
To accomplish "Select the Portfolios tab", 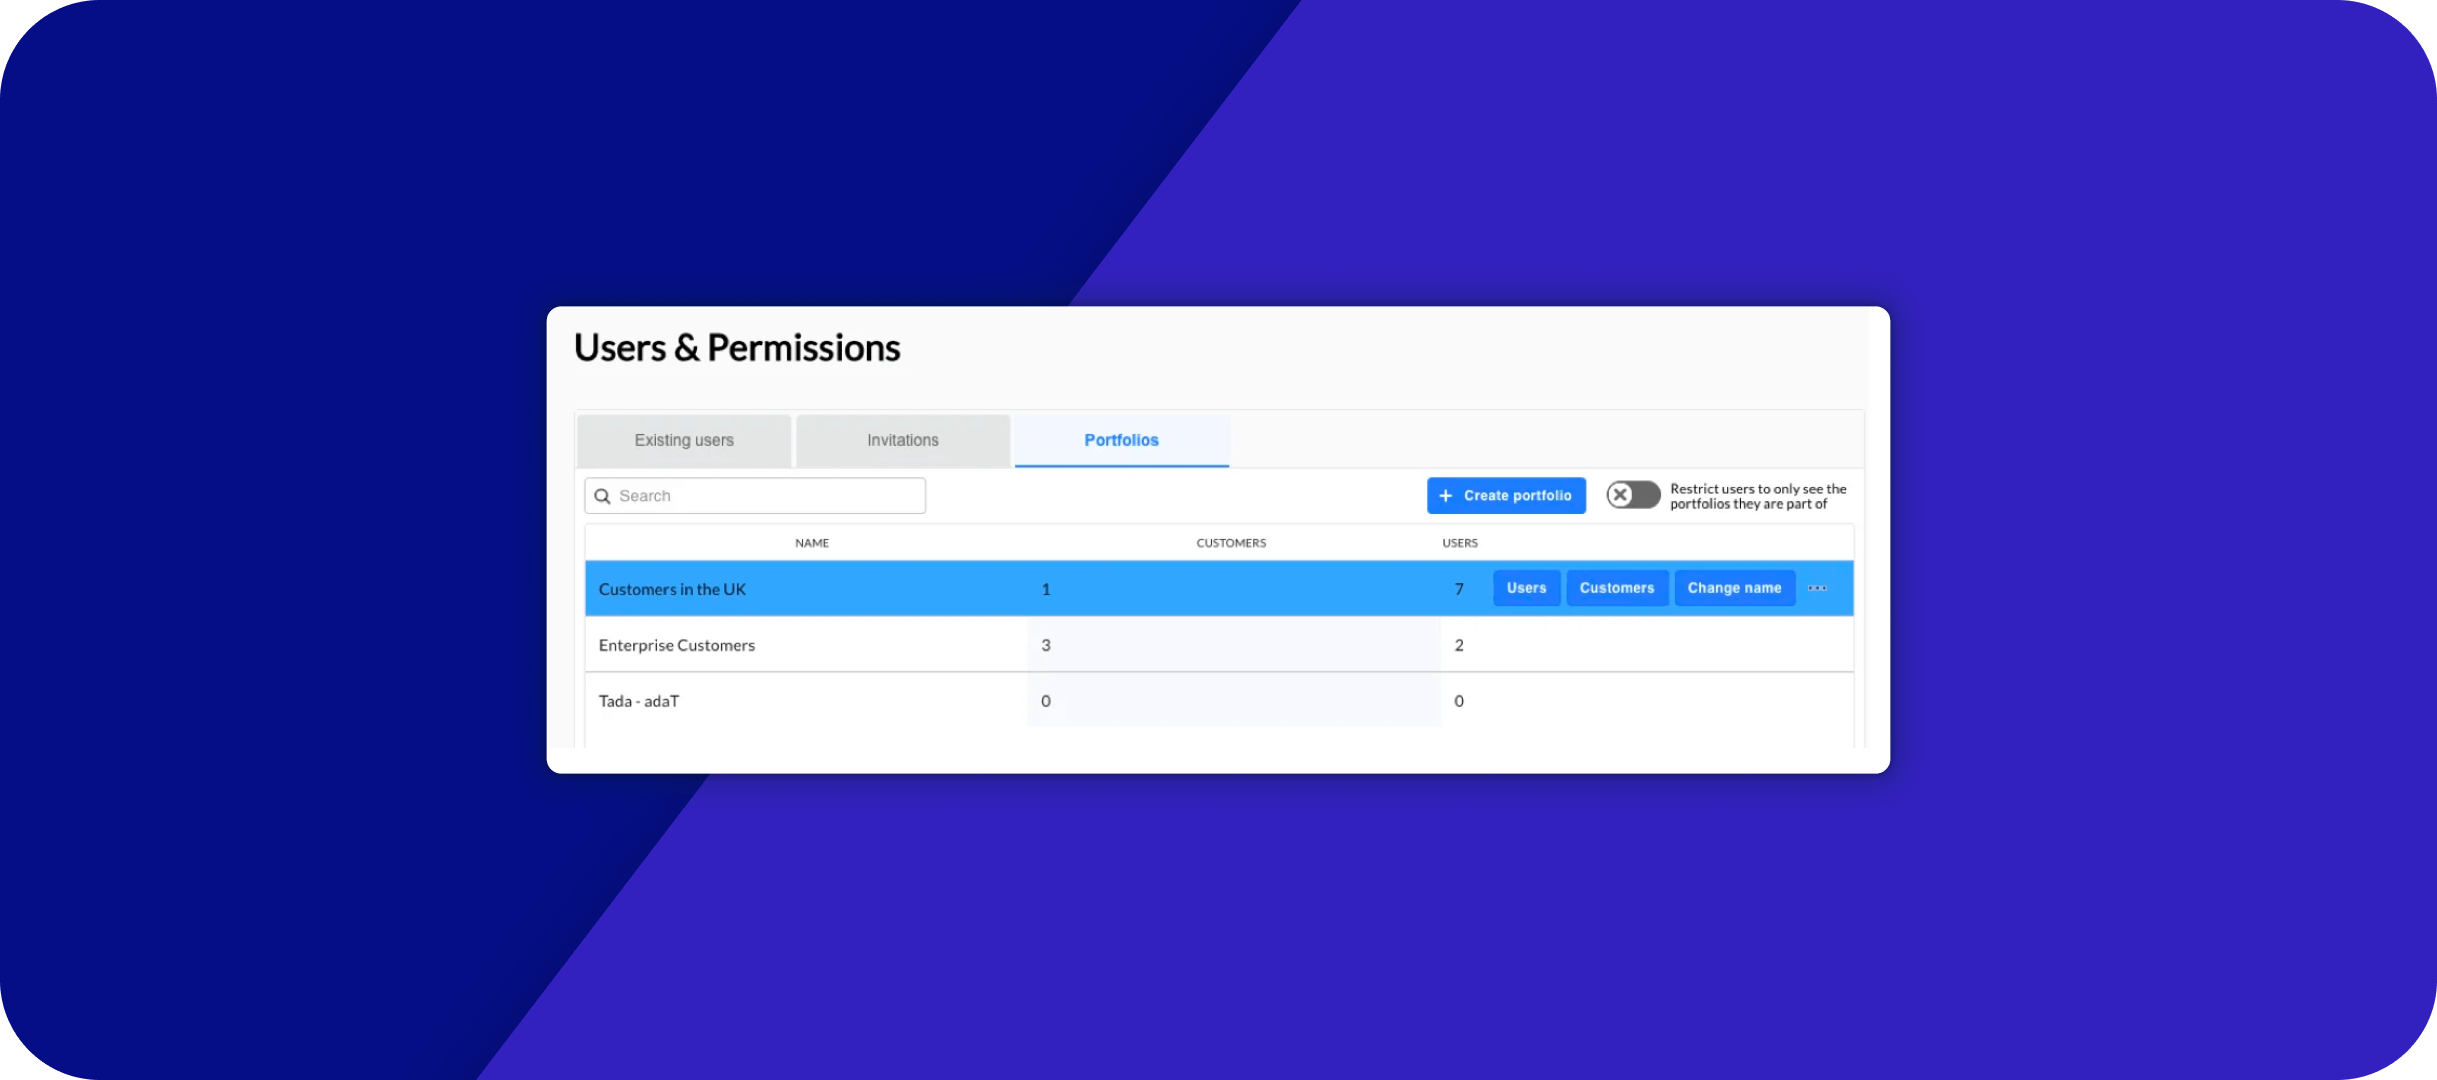I will pos(1121,440).
